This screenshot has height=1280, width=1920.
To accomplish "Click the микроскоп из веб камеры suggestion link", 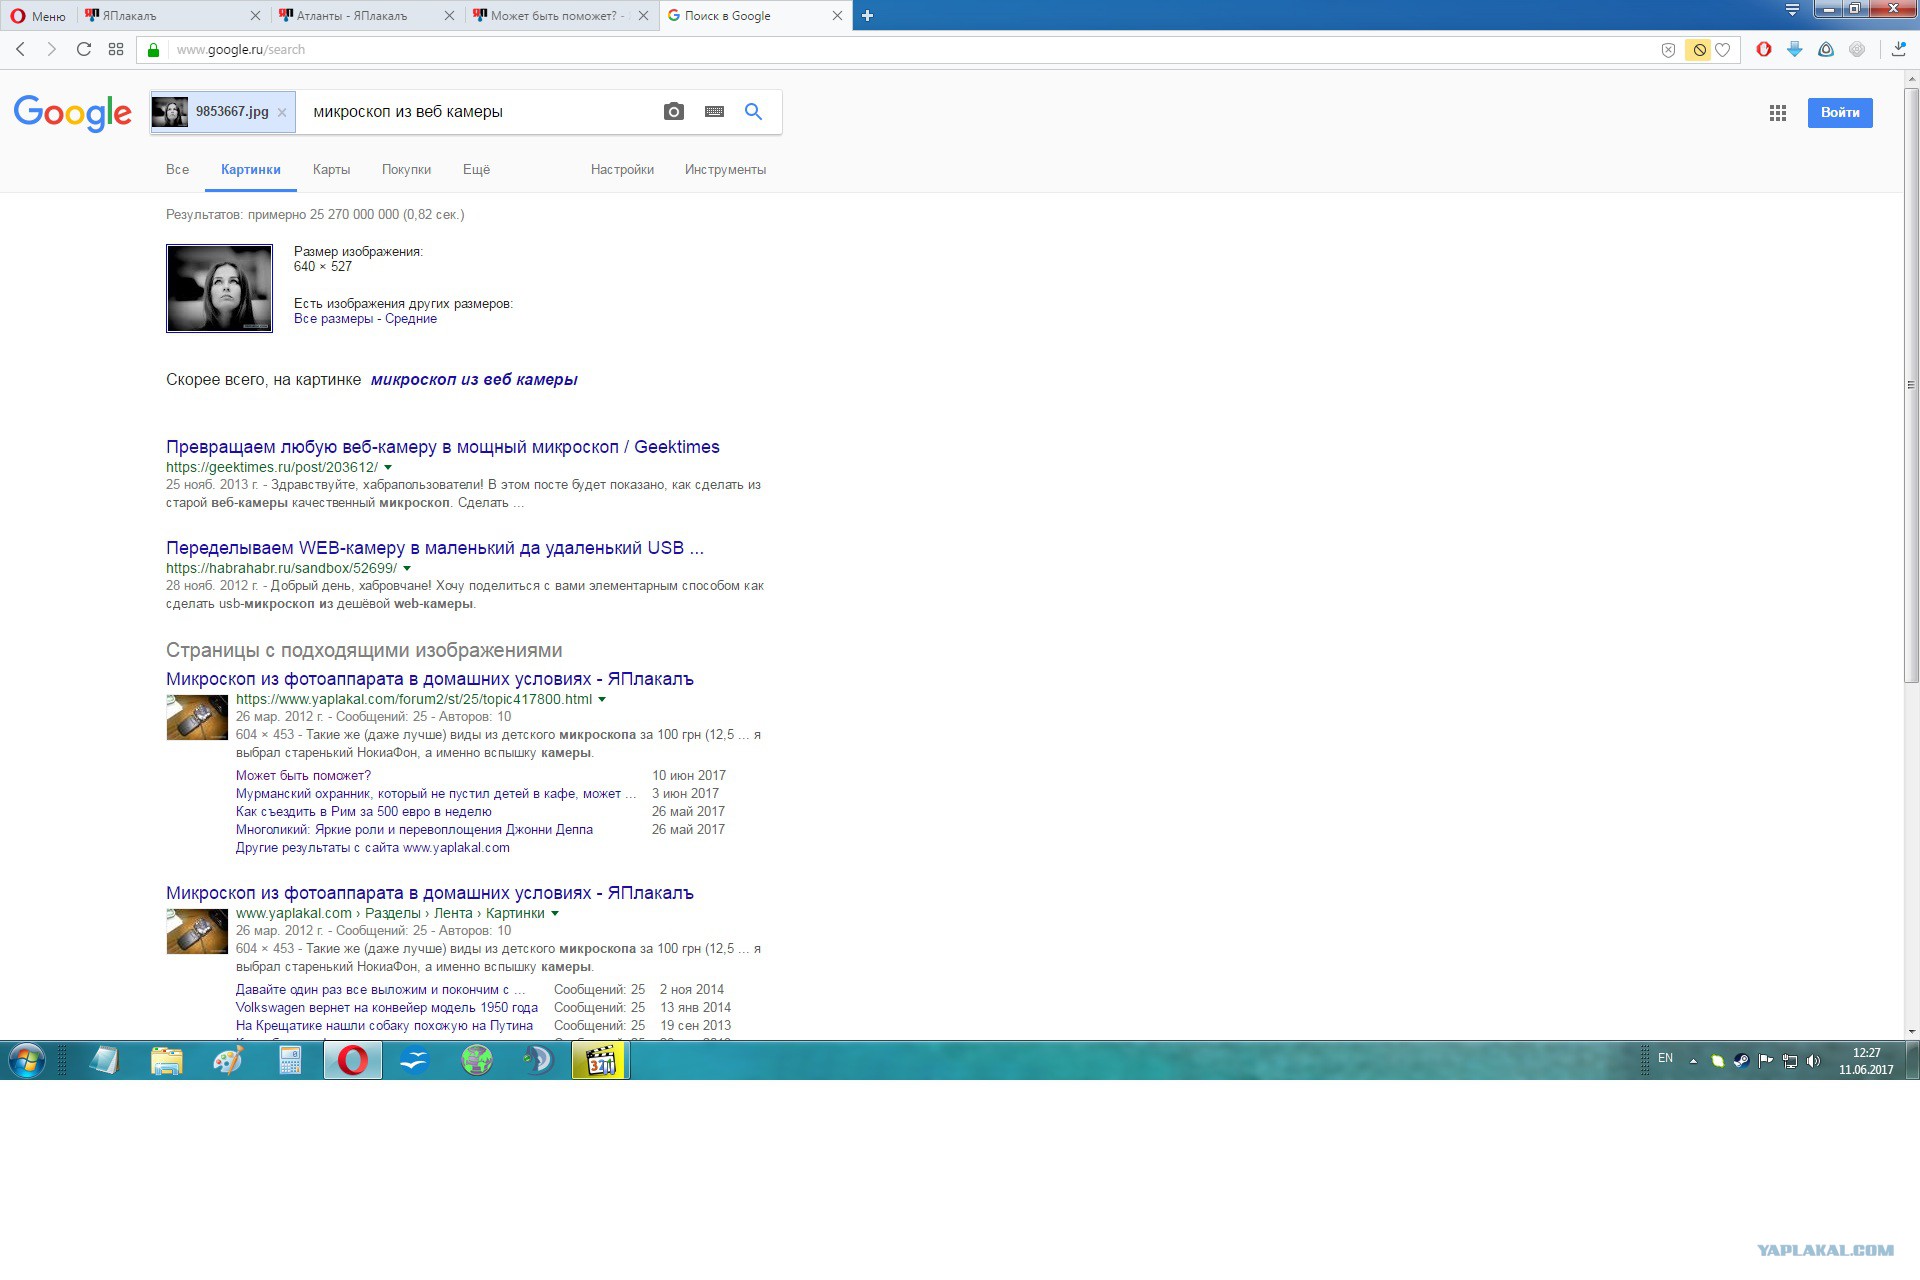I will pos(474,380).
